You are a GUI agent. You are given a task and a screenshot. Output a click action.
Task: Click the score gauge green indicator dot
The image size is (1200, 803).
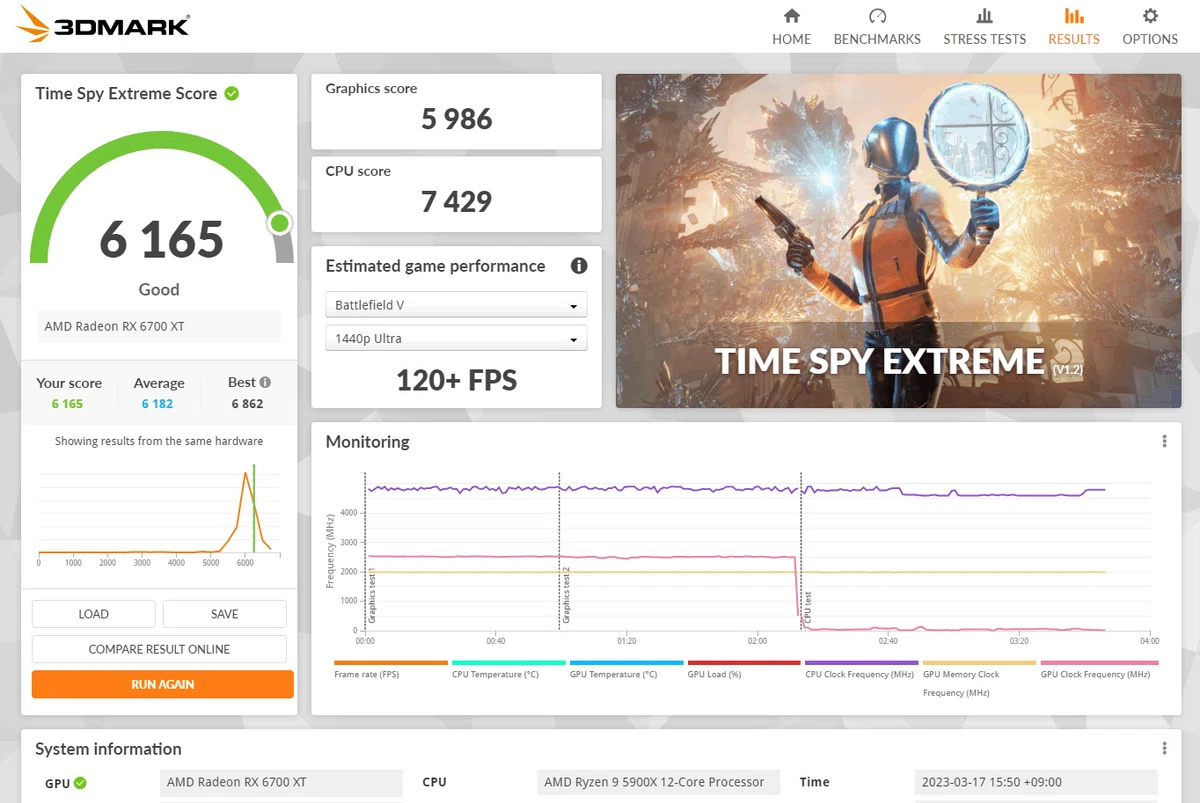pos(280,223)
